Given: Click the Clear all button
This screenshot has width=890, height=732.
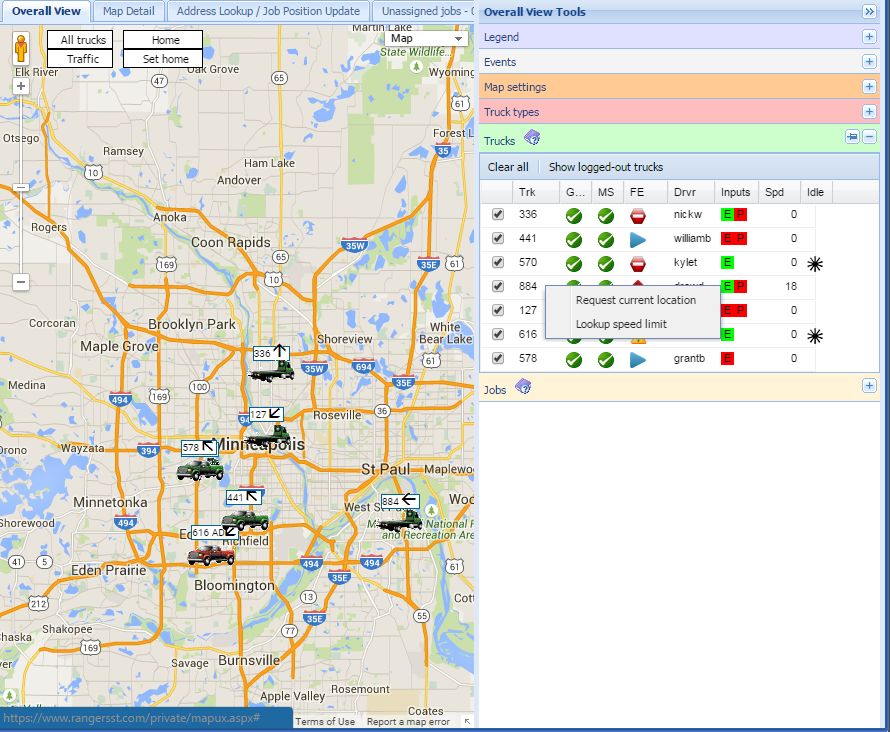Looking at the screenshot, I should coord(508,167).
